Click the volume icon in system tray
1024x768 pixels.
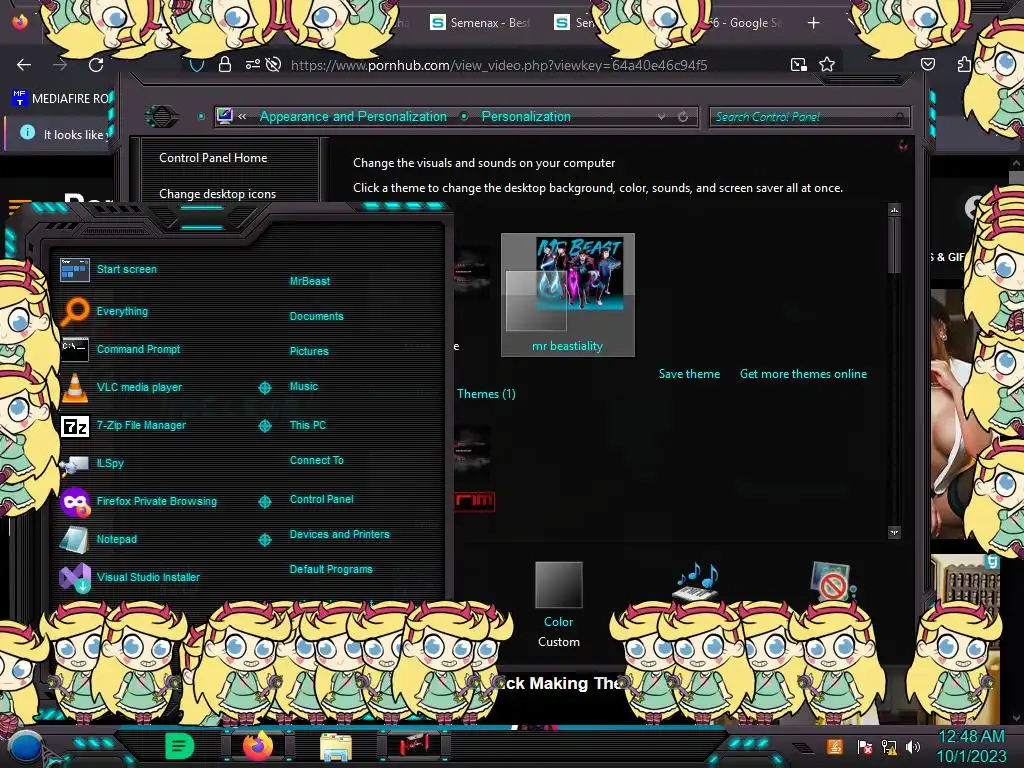pos(912,746)
